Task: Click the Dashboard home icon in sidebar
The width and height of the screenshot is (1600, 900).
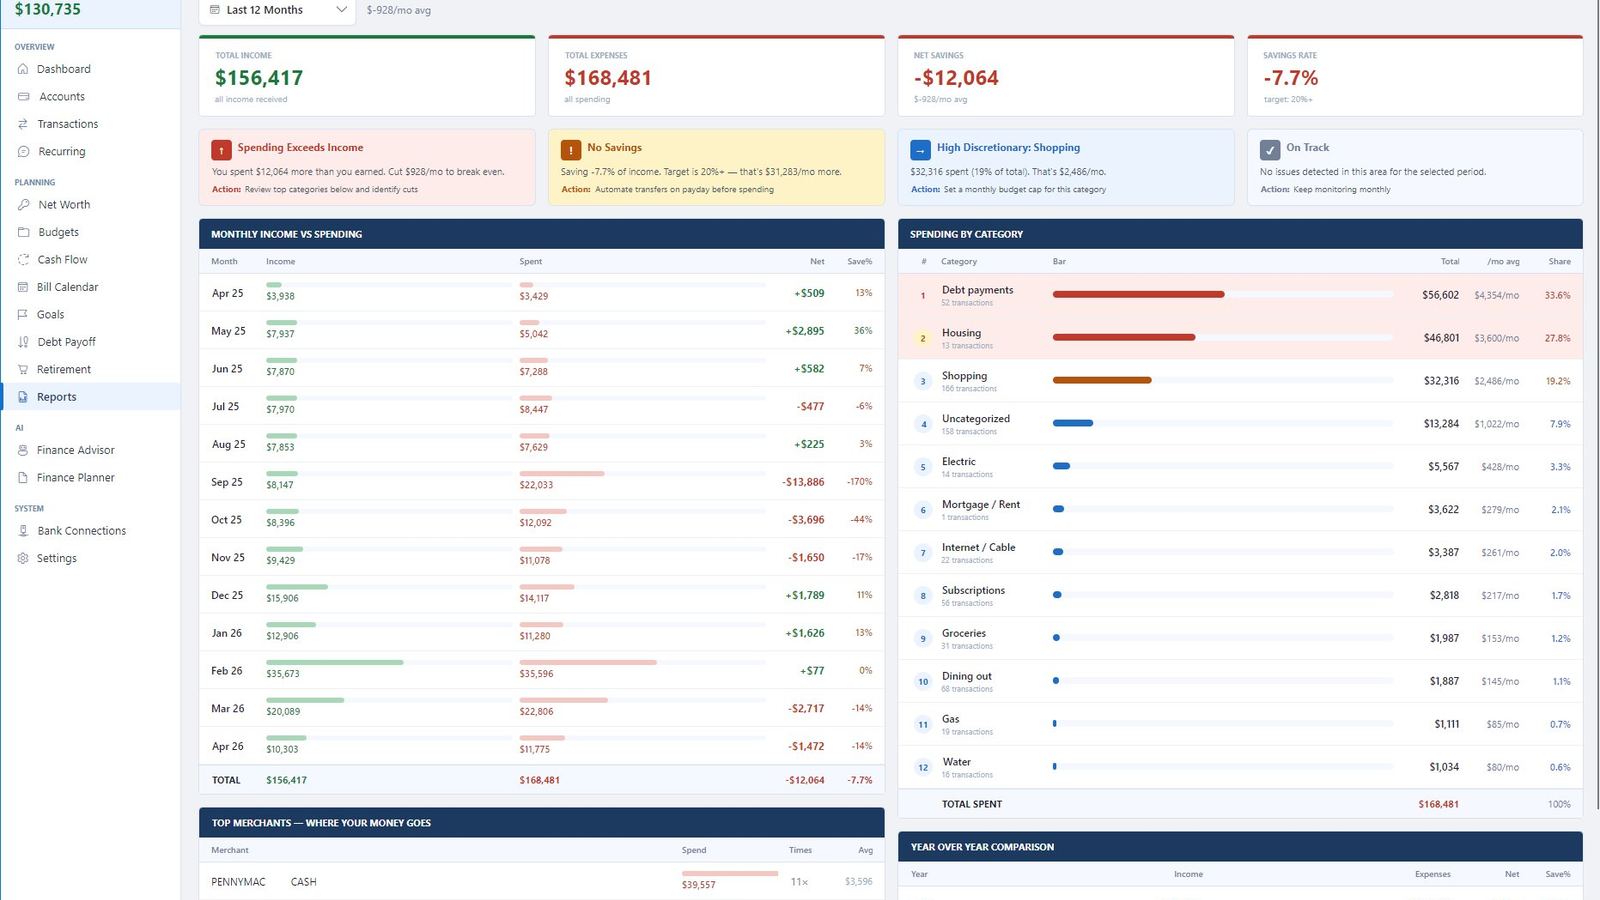Action: coord(23,69)
